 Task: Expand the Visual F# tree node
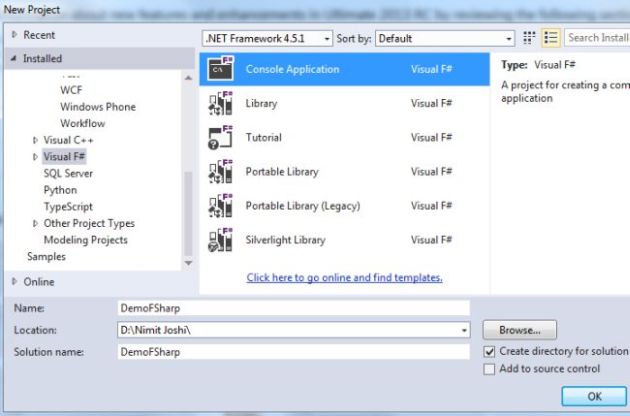(x=35, y=157)
